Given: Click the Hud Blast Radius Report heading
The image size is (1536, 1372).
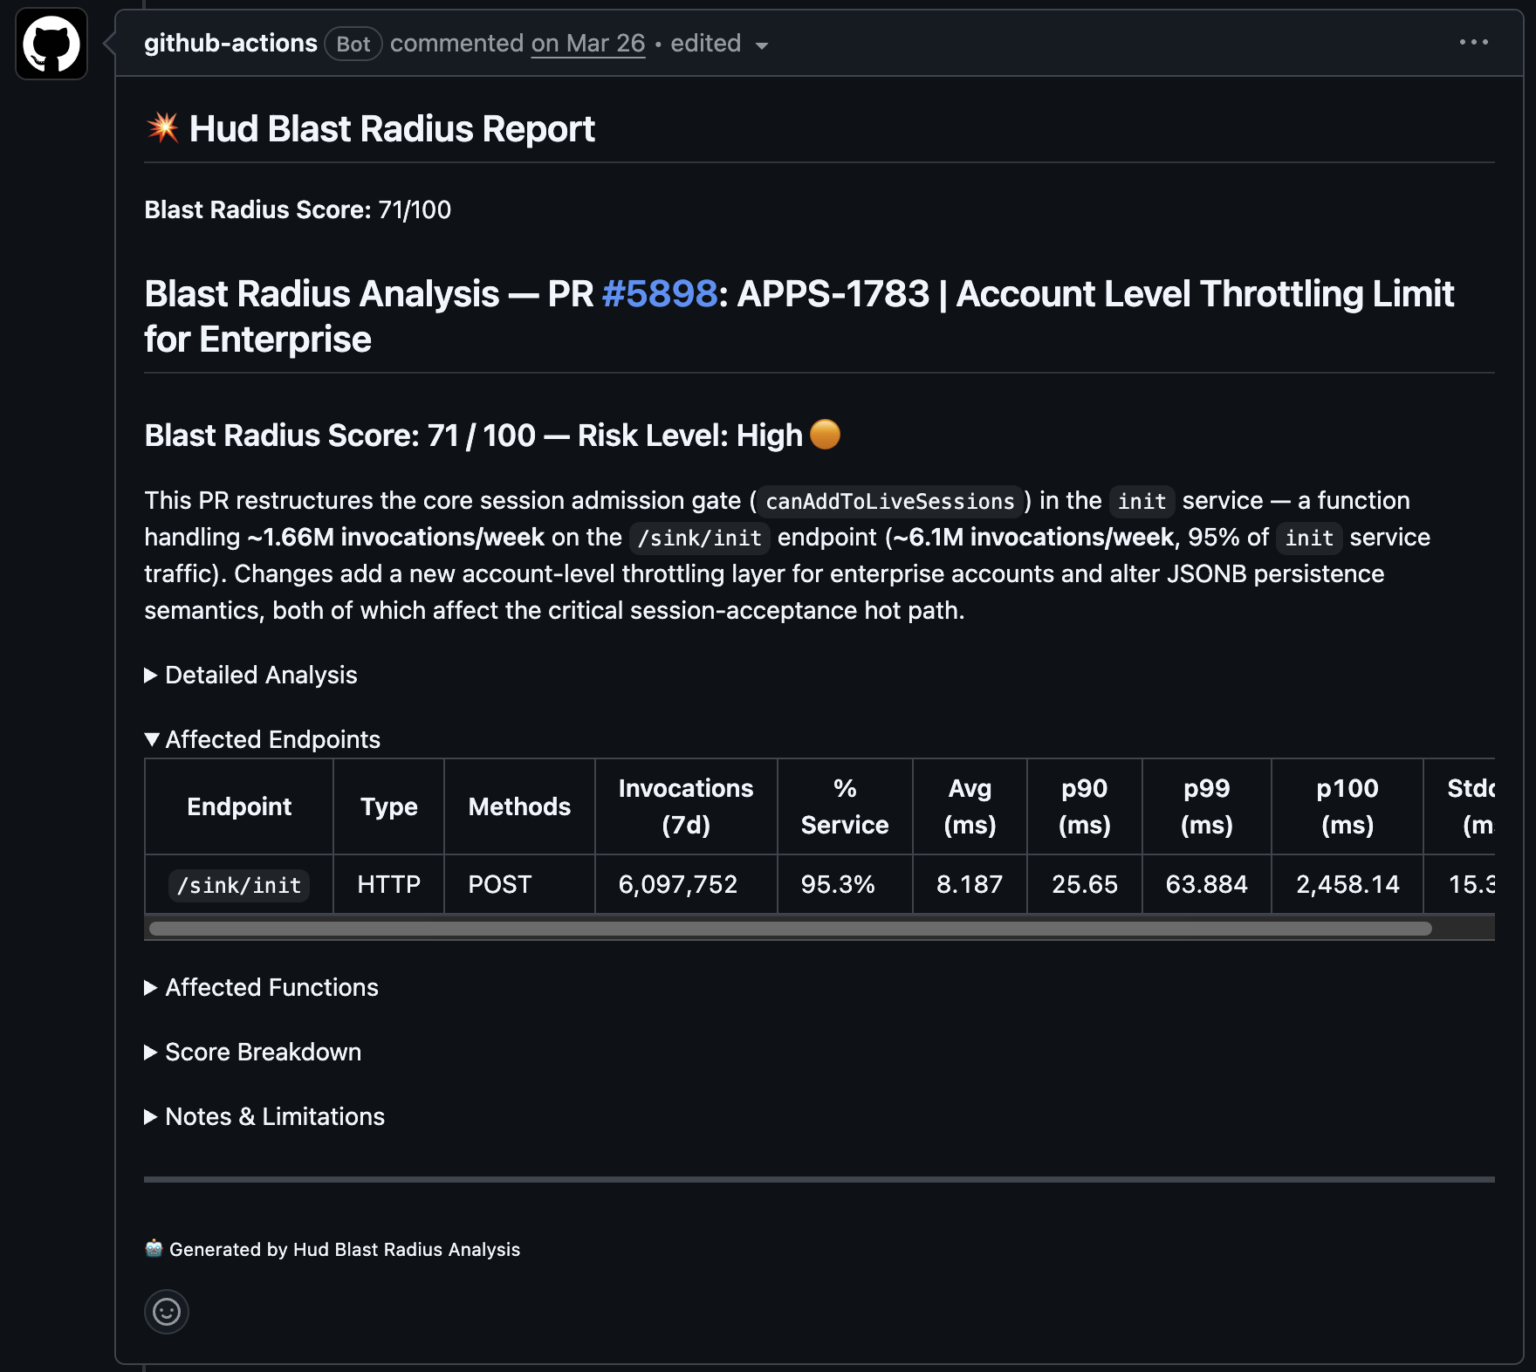Looking at the screenshot, I should point(392,129).
